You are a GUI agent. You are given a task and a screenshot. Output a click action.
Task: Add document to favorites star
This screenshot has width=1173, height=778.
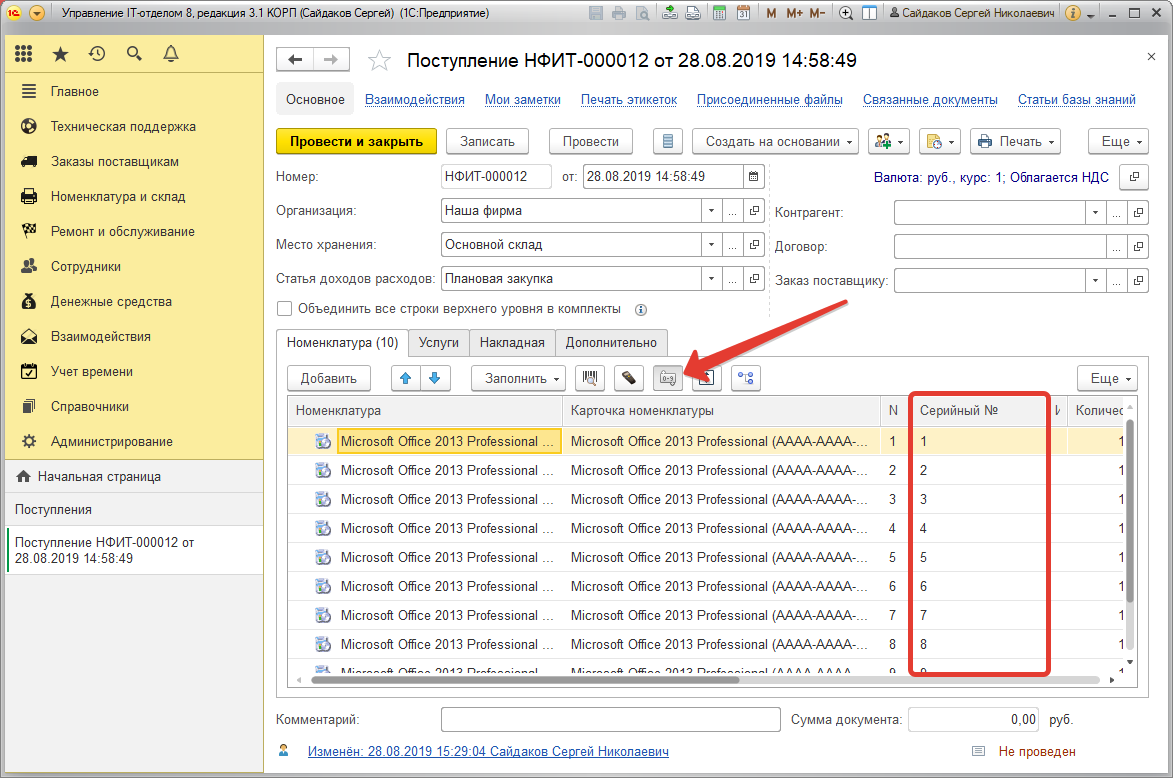click(x=379, y=61)
